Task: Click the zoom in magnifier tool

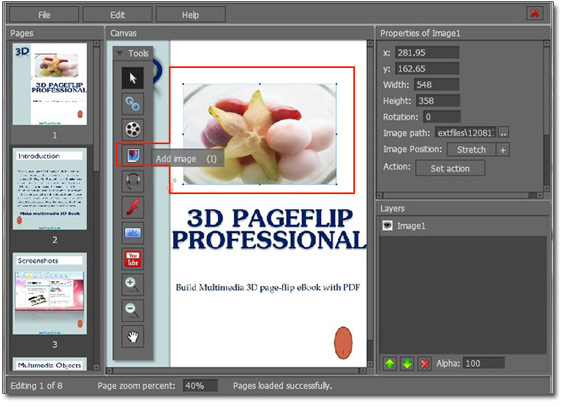Action: (133, 285)
